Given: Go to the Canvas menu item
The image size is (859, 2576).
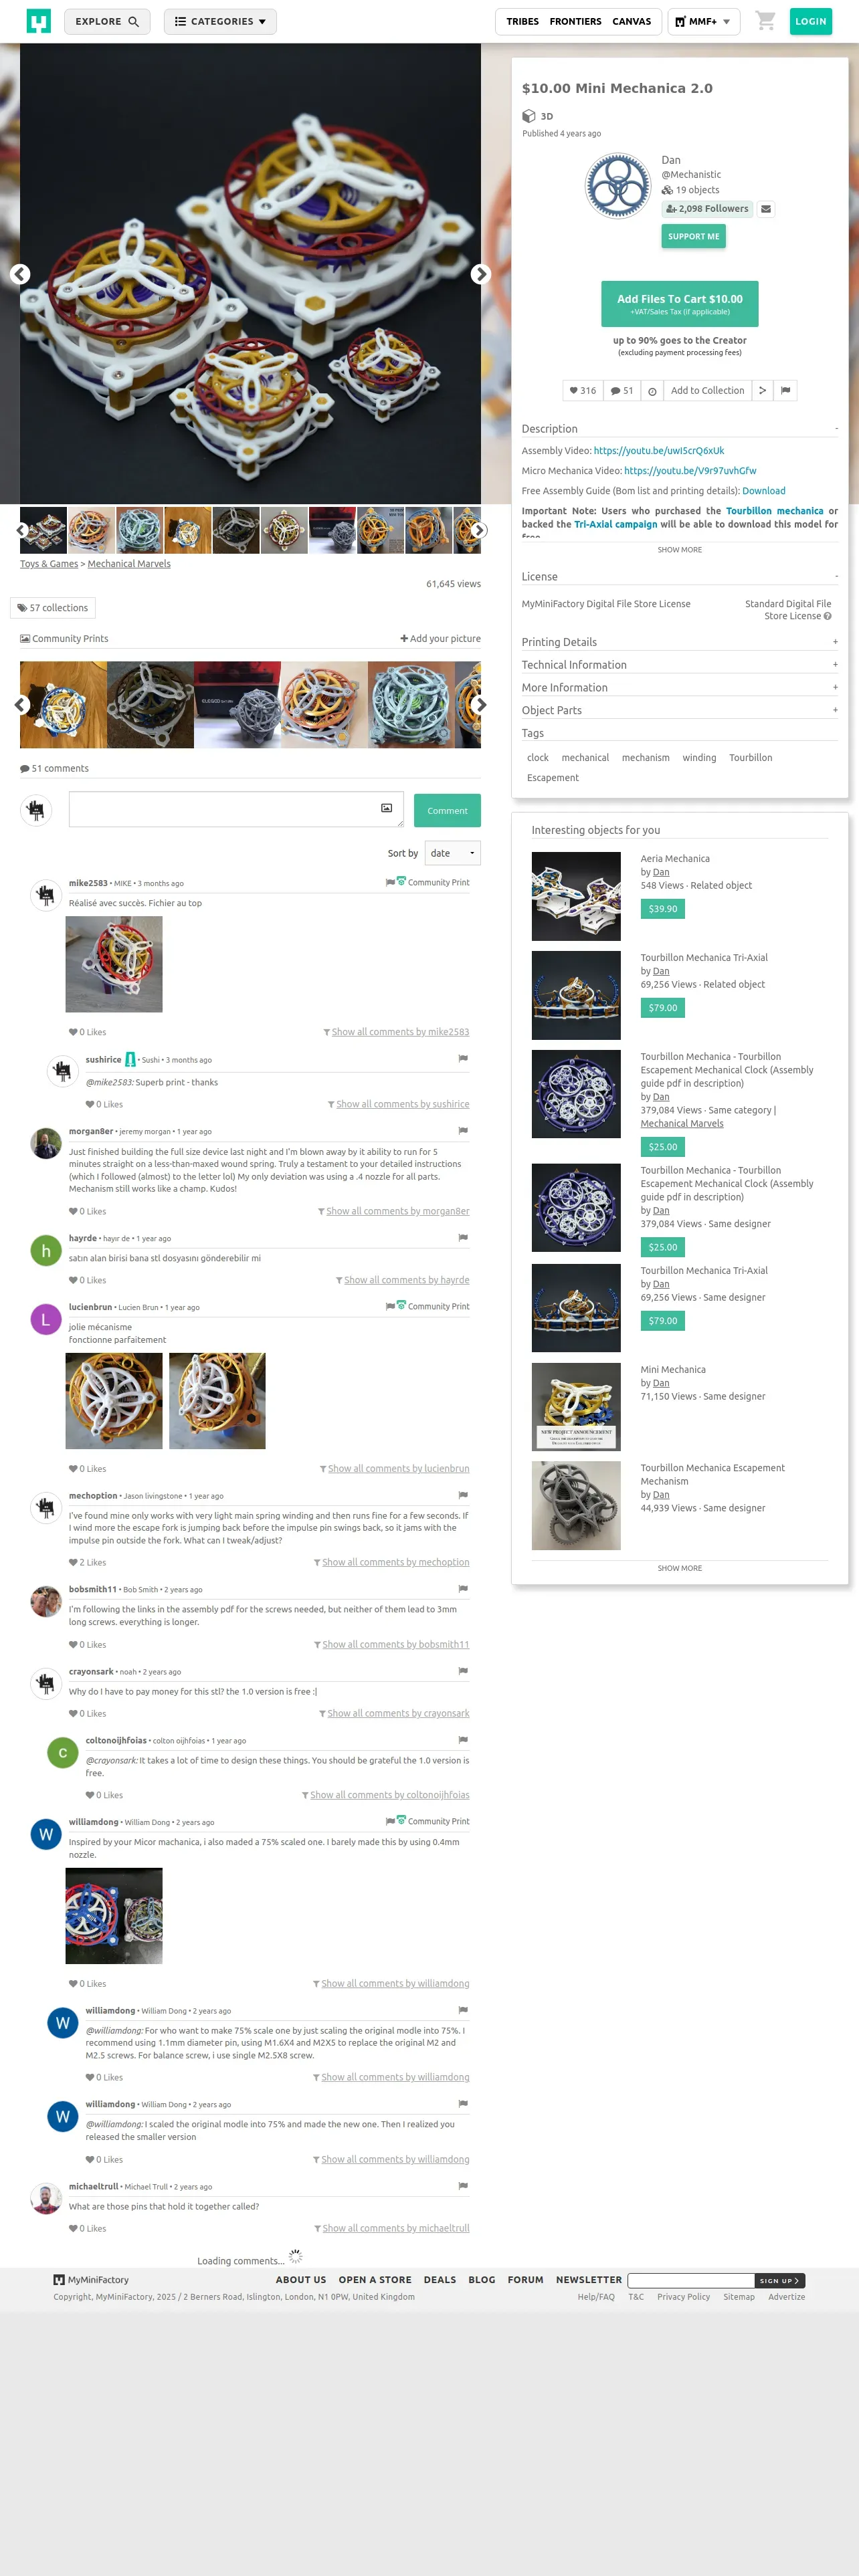Looking at the screenshot, I should click(x=631, y=21).
